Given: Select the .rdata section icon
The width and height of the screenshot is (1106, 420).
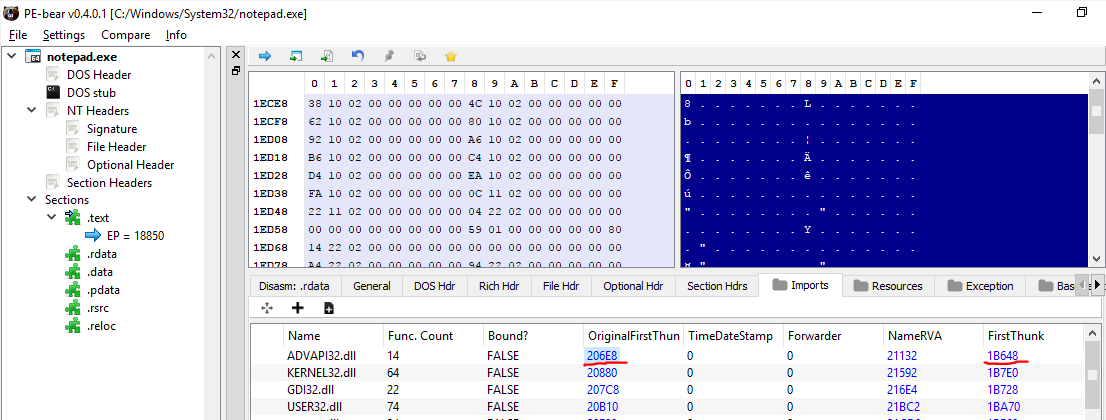Looking at the screenshot, I should pyautogui.click(x=73, y=253).
